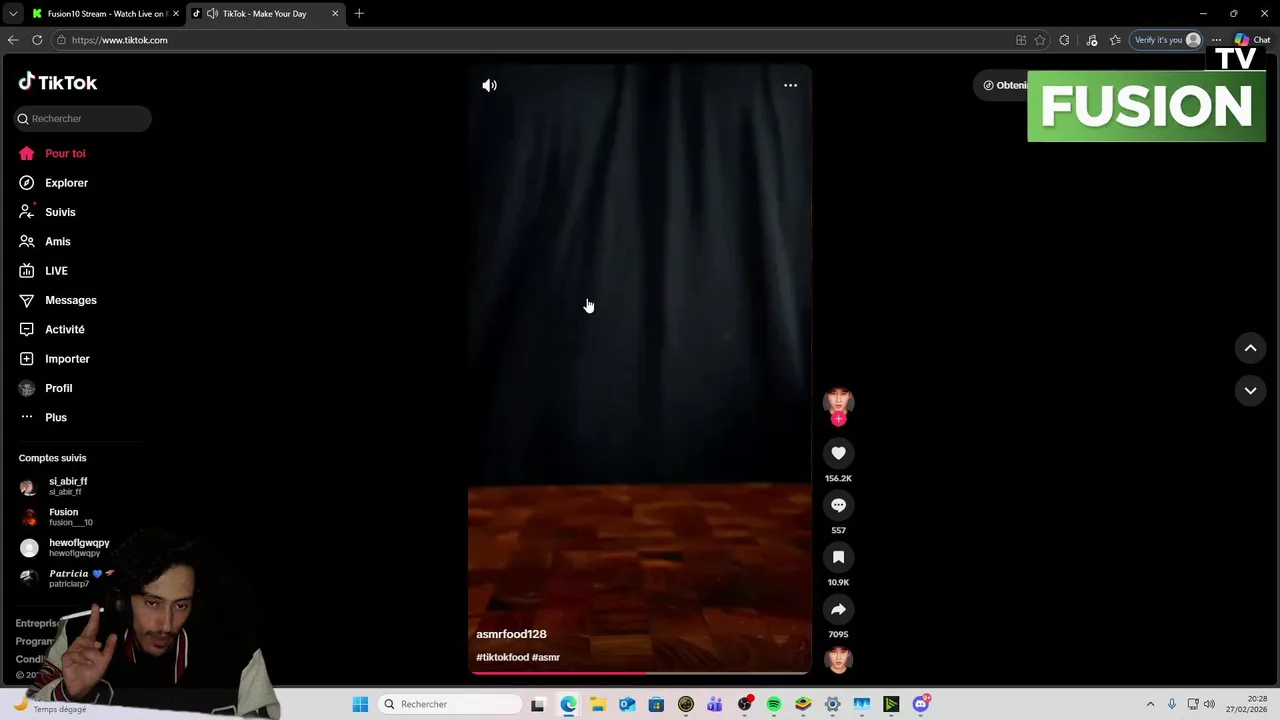Open comments via the speech bubble icon
This screenshot has height=720, width=1280.
pos(838,505)
